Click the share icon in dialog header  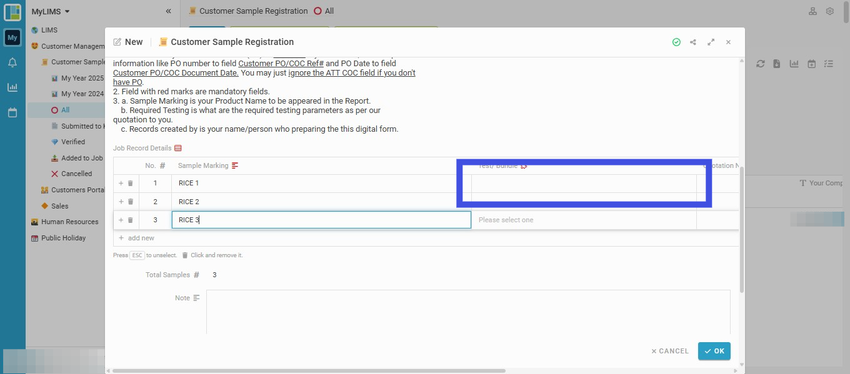(693, 42)
